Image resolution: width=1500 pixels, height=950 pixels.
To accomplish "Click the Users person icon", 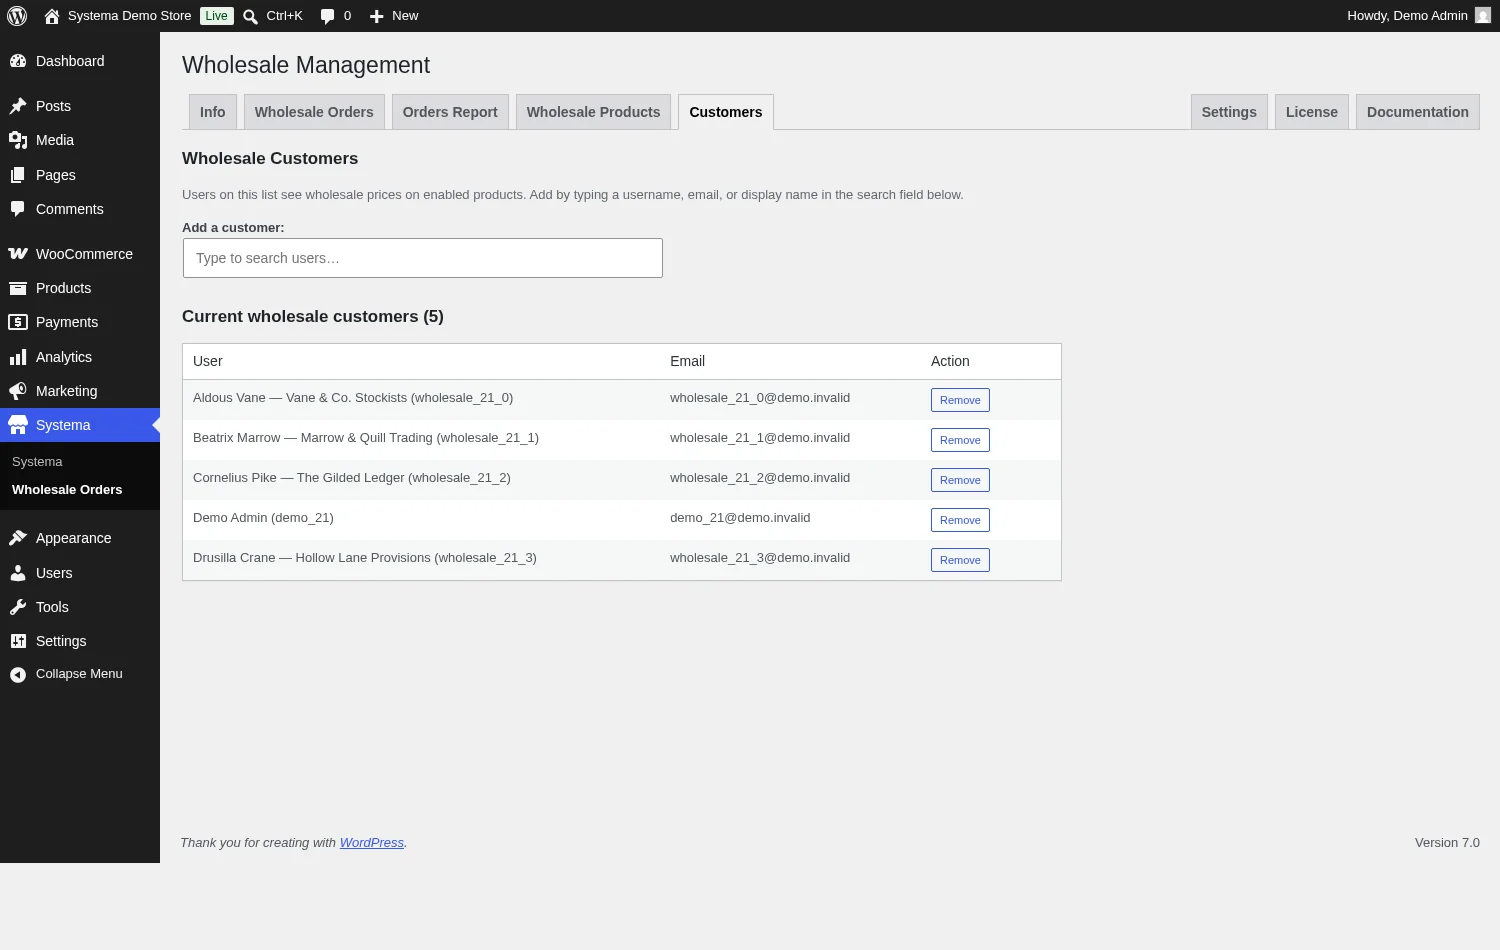I will tap(18, 573).
